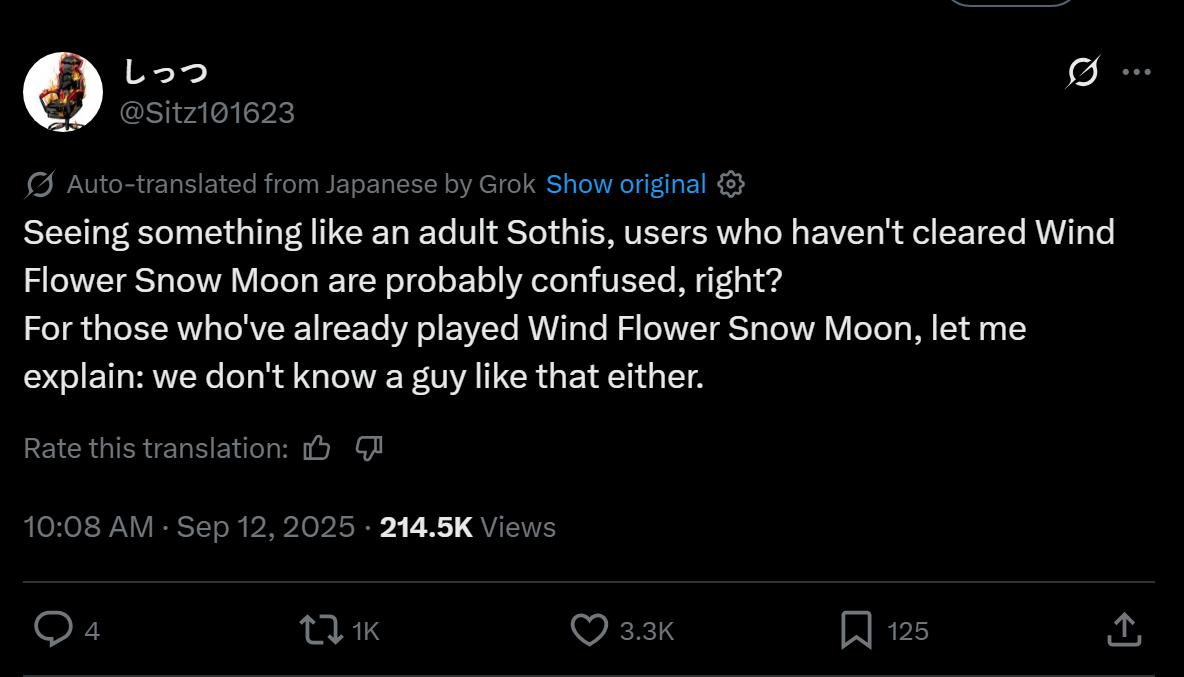Click the handle @Sitz101623
Screen dimensions: 1184x677
pyautogui.click(x=207, y=113)
